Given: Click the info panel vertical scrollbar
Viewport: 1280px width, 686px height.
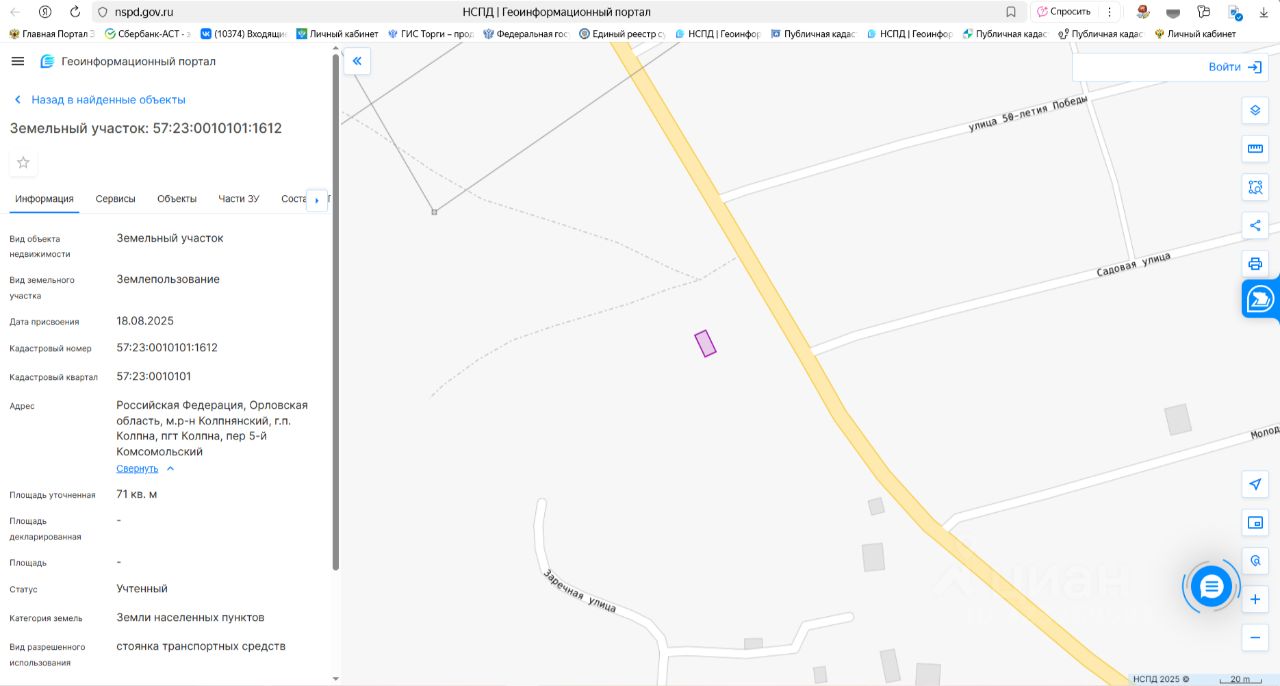Looking at the screenshot, I should coord(335,312).
